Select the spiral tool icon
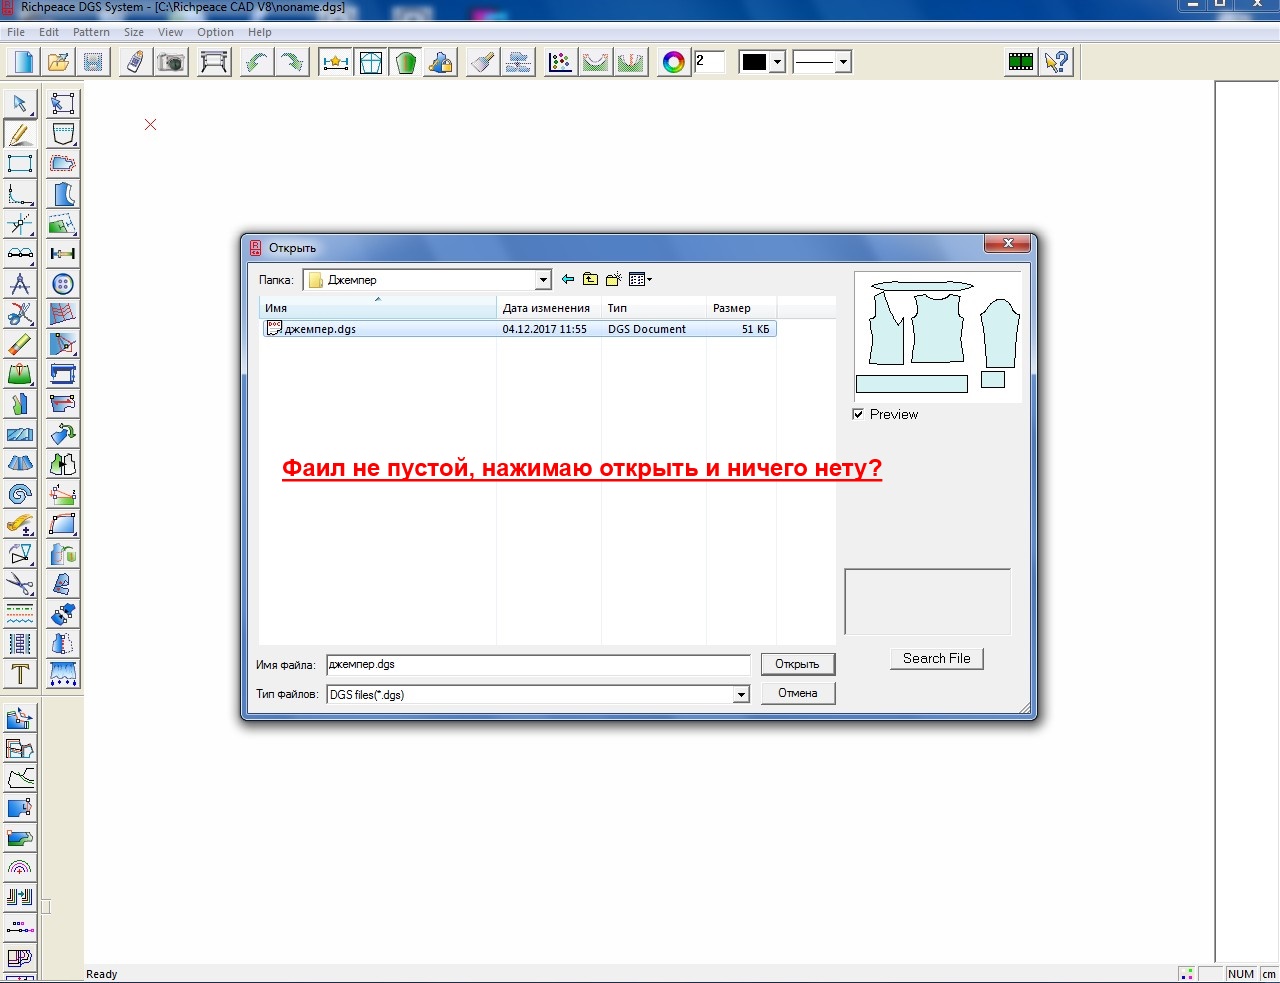Image resolution: width=1280 pixels, height=983 pixels. [x=20, y=493]
